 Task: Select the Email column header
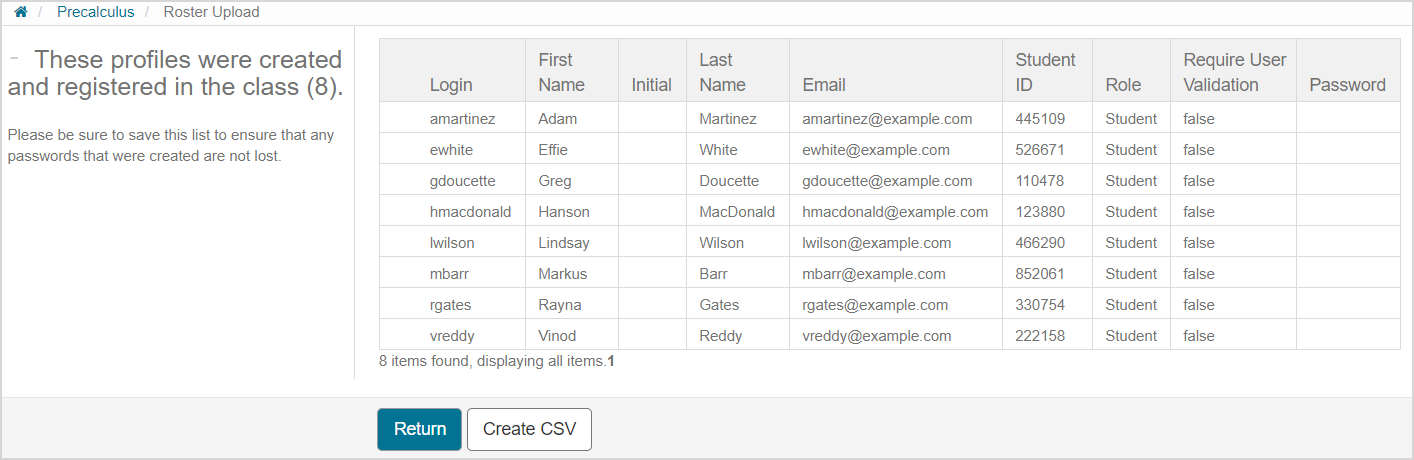pyautogui.click(x=824, y=85)
